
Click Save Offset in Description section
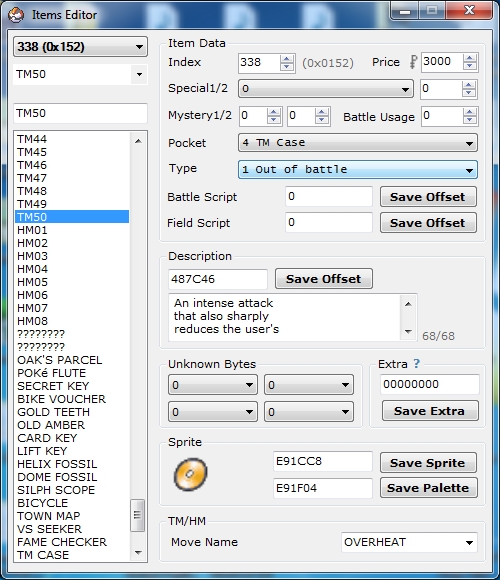point(324,279)
